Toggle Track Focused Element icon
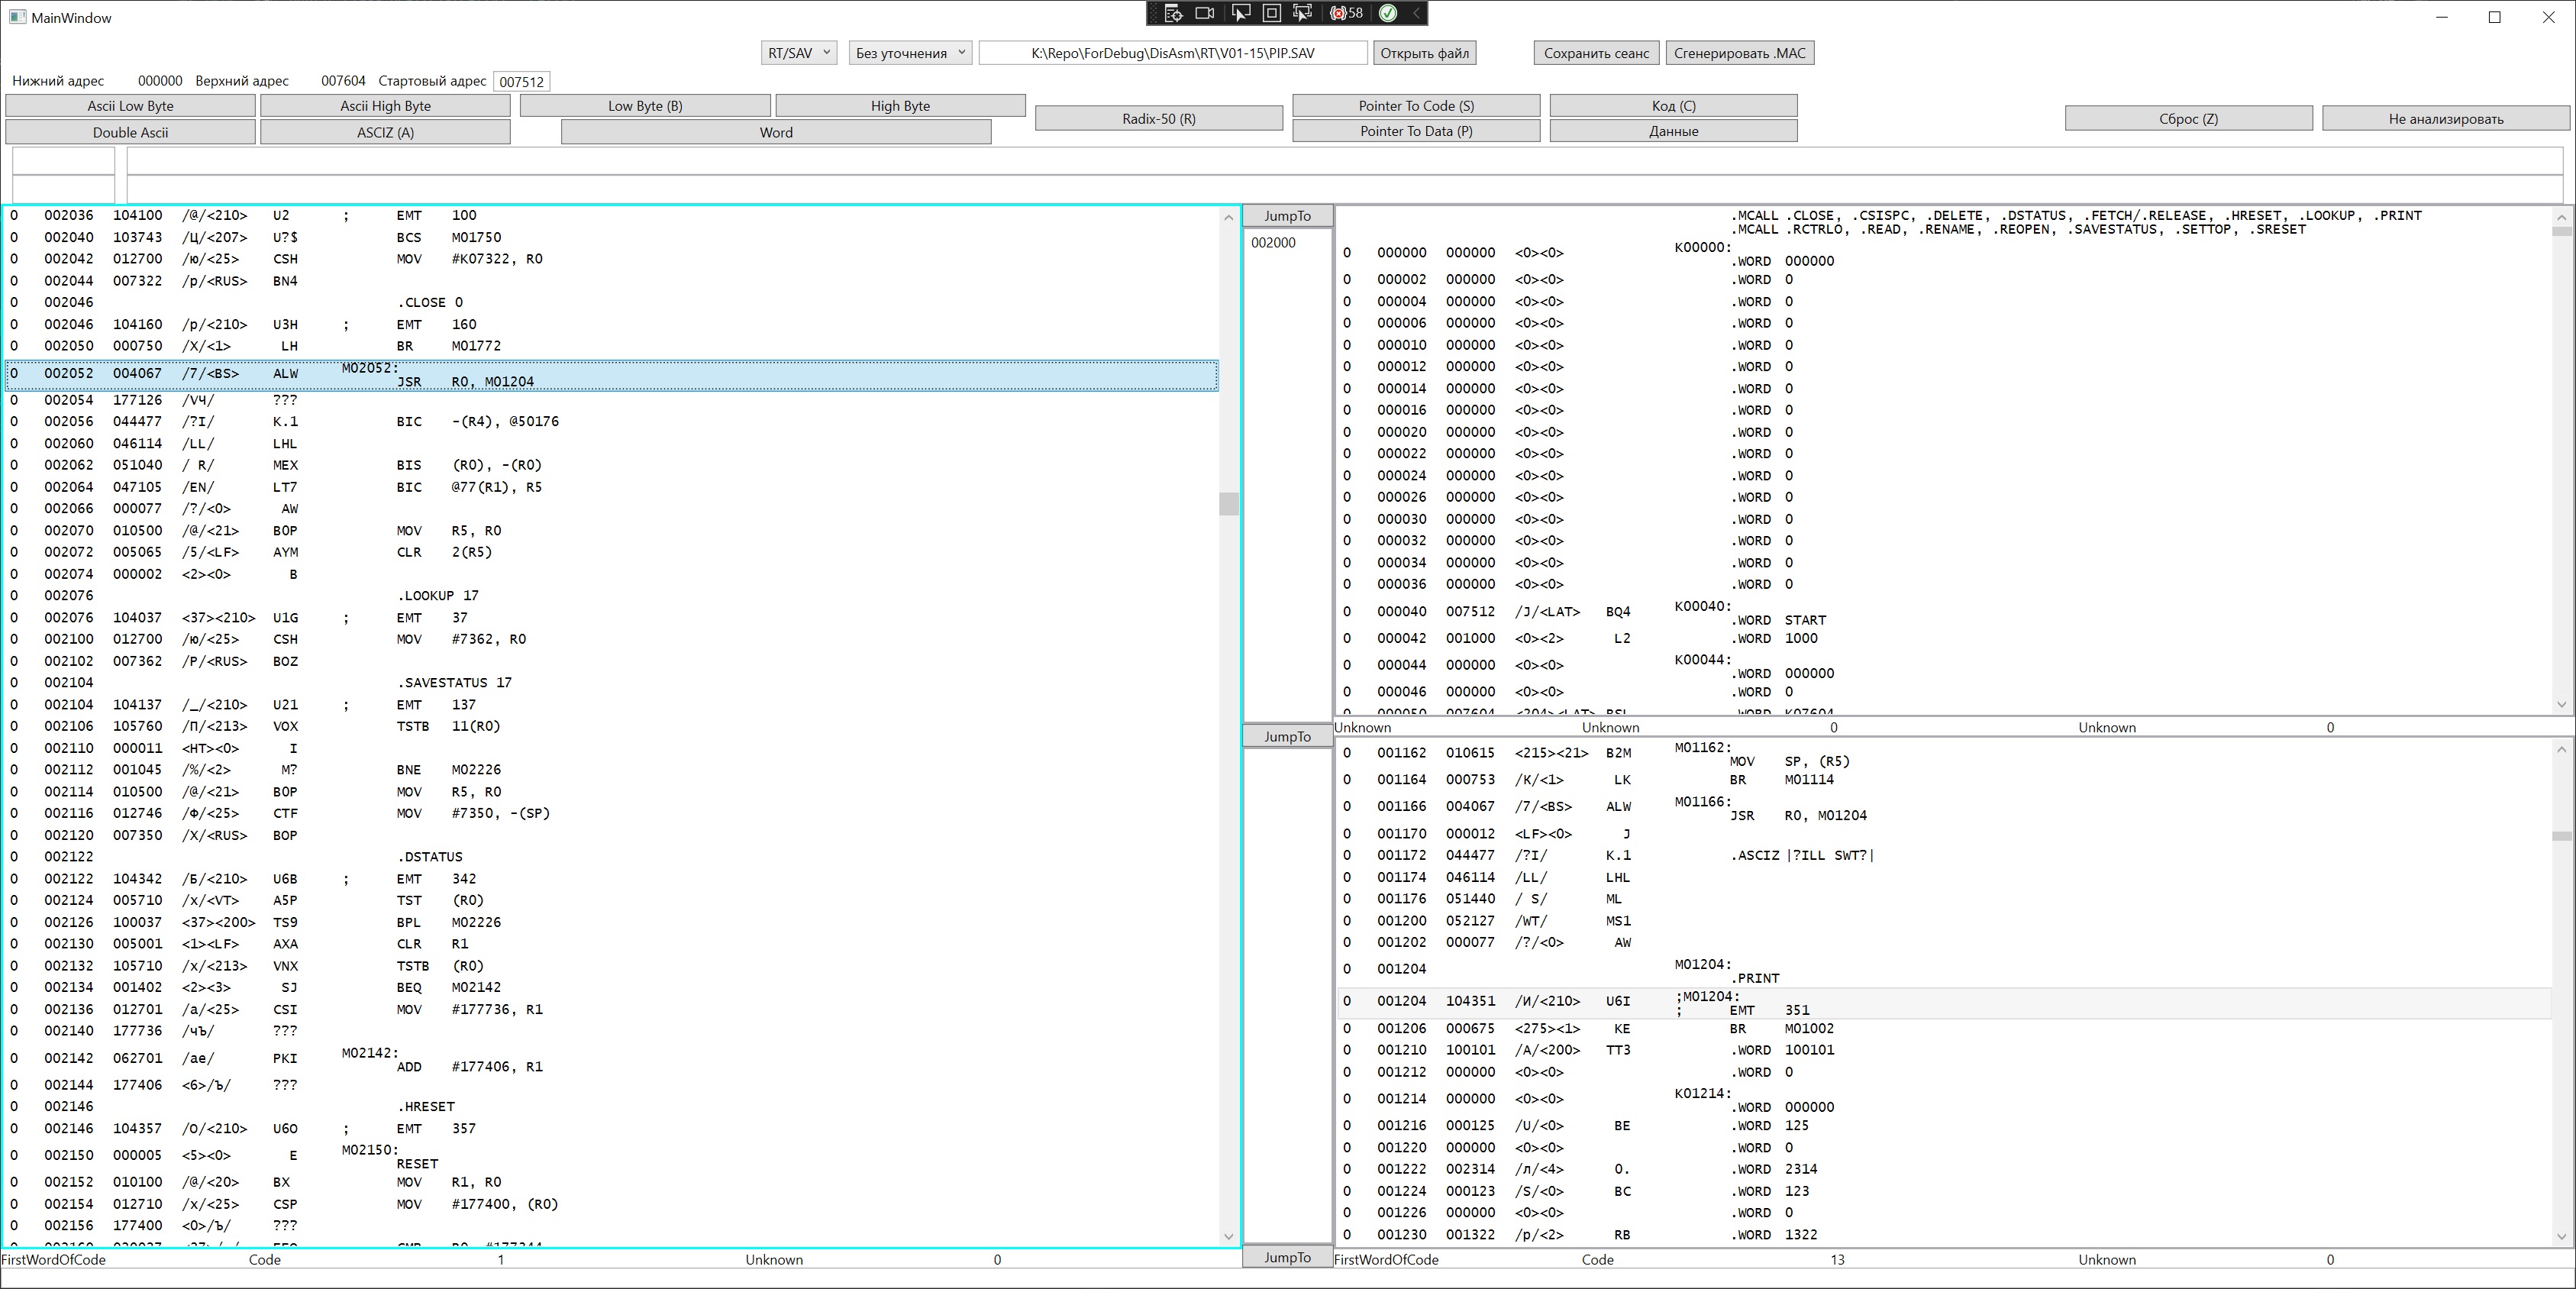 click(1303, 13)
